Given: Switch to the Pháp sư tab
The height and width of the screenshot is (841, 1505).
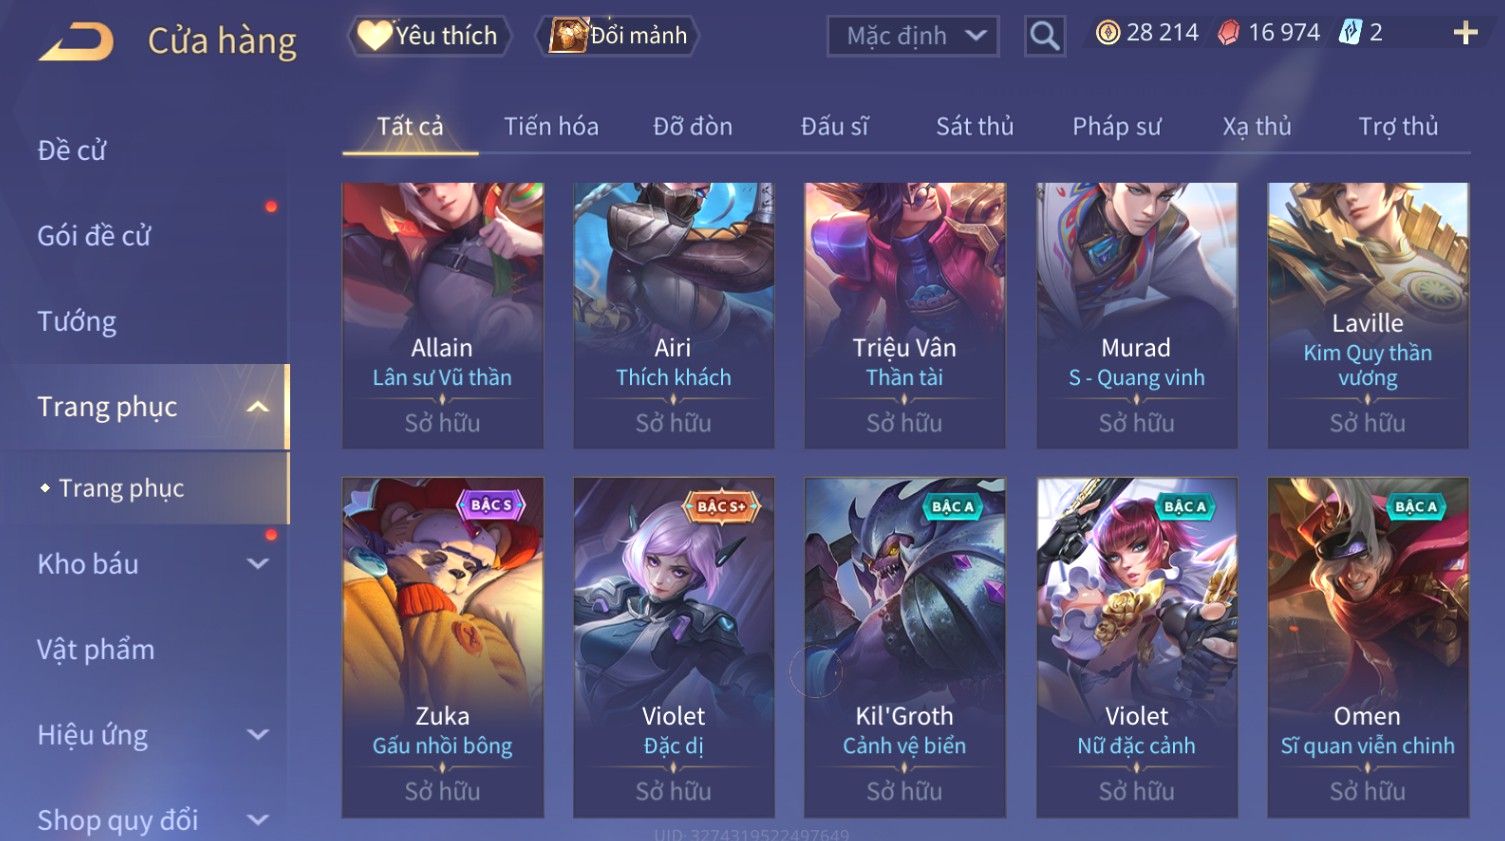Looking at the screenshot, I should pyautogui.click(x=1116, y=126).
